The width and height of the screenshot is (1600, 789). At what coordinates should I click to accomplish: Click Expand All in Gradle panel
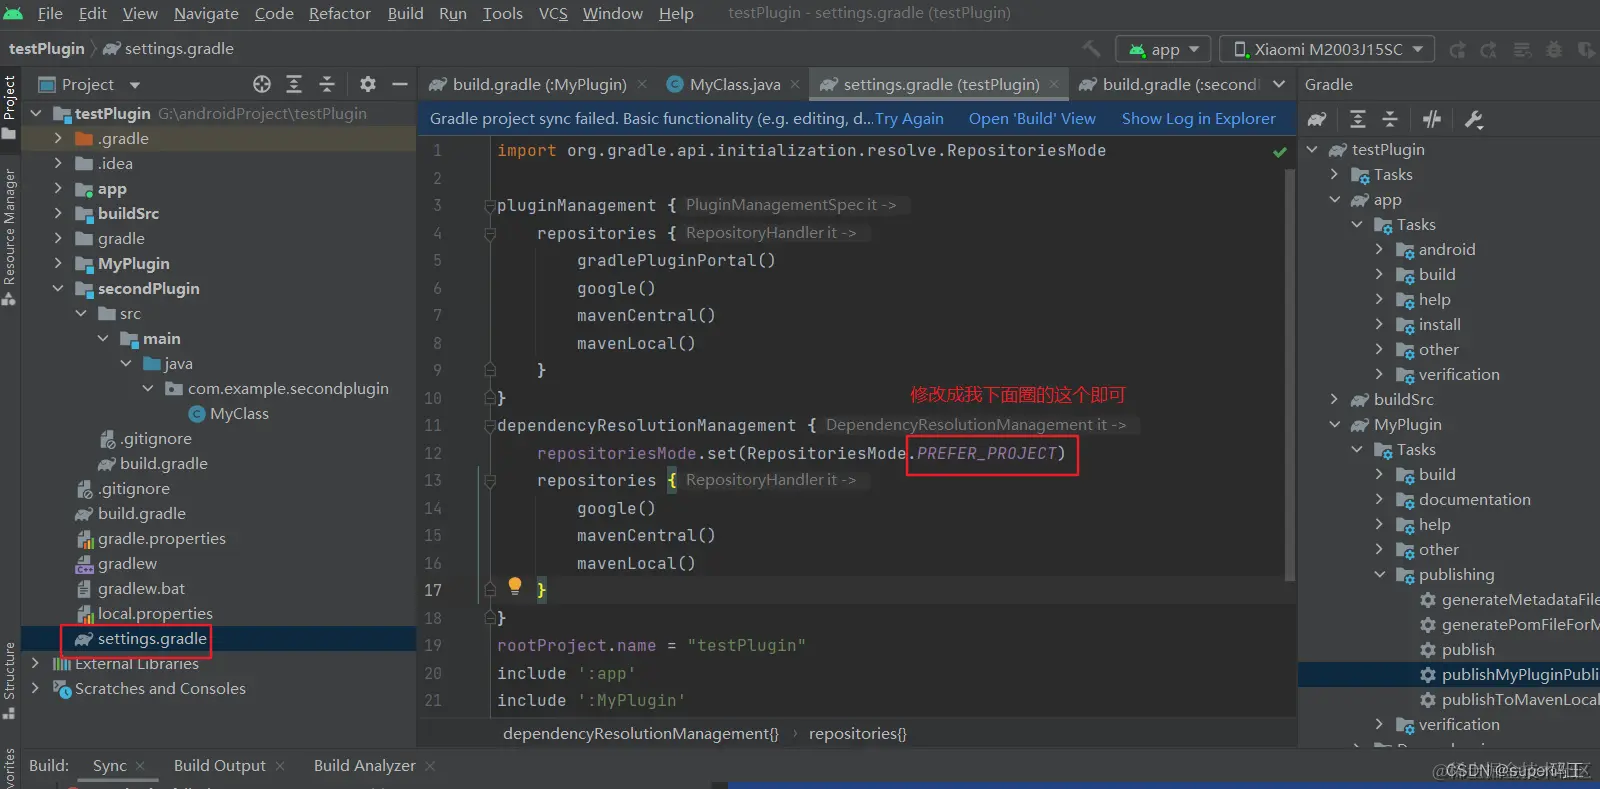tap(1358, 120)
